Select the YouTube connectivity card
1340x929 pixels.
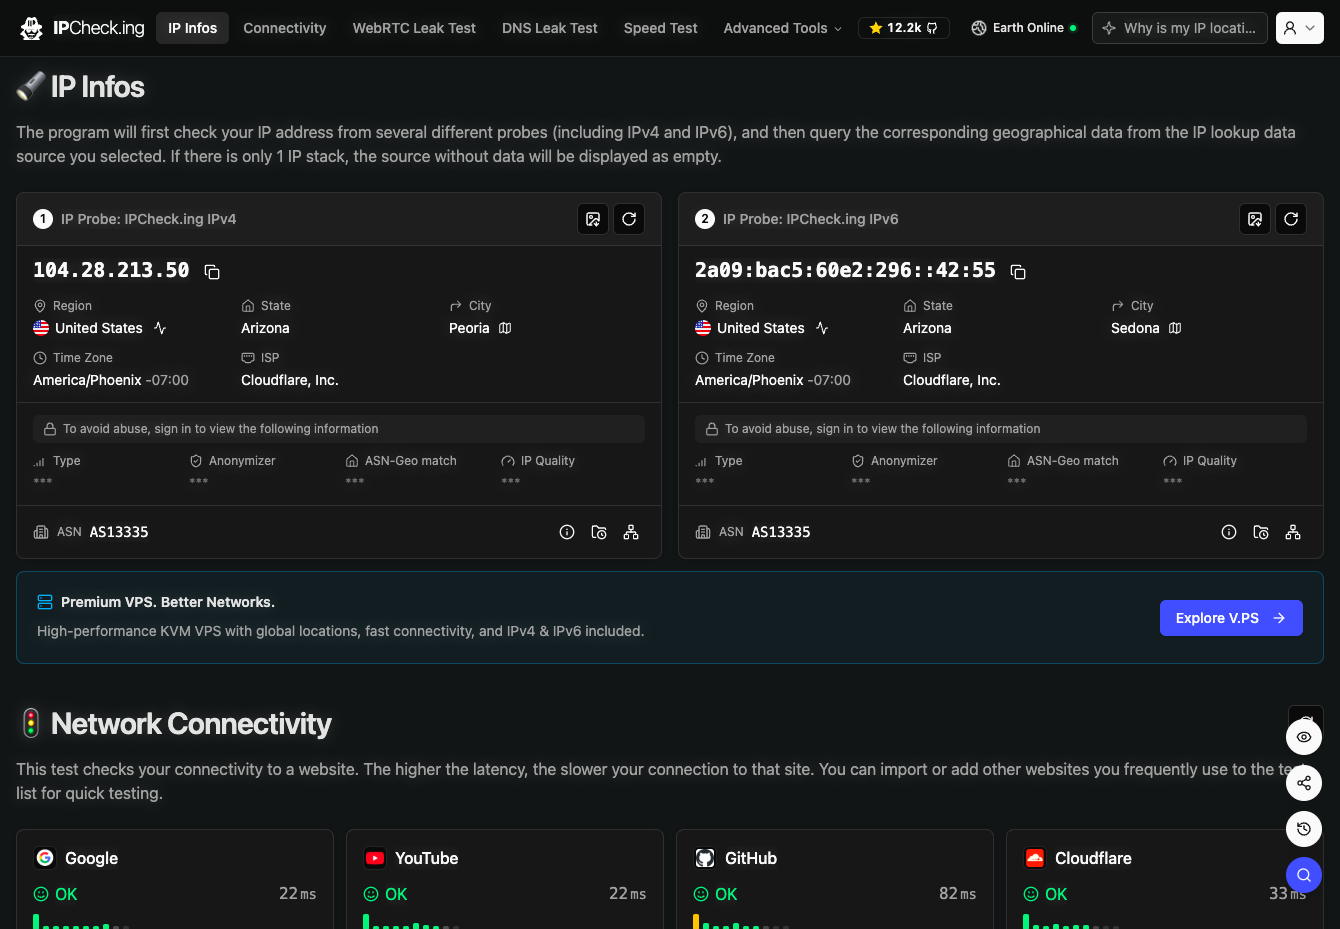coord(505,880)
